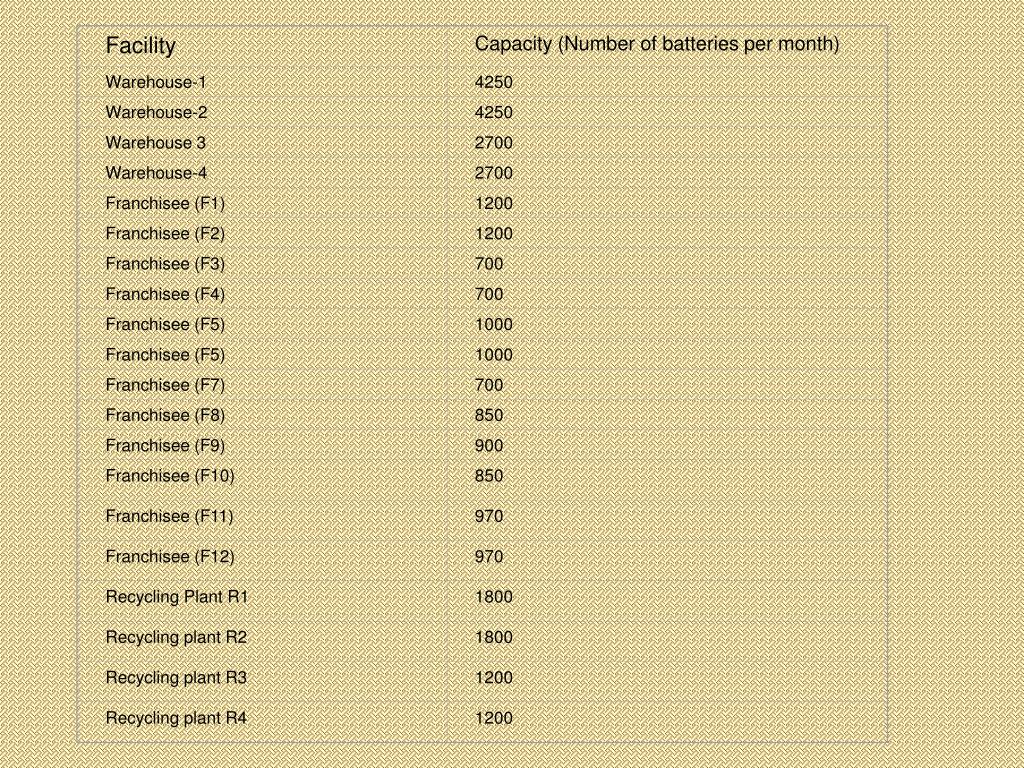Select the "Franchisee (F2)" label

(x=165, y=234)
